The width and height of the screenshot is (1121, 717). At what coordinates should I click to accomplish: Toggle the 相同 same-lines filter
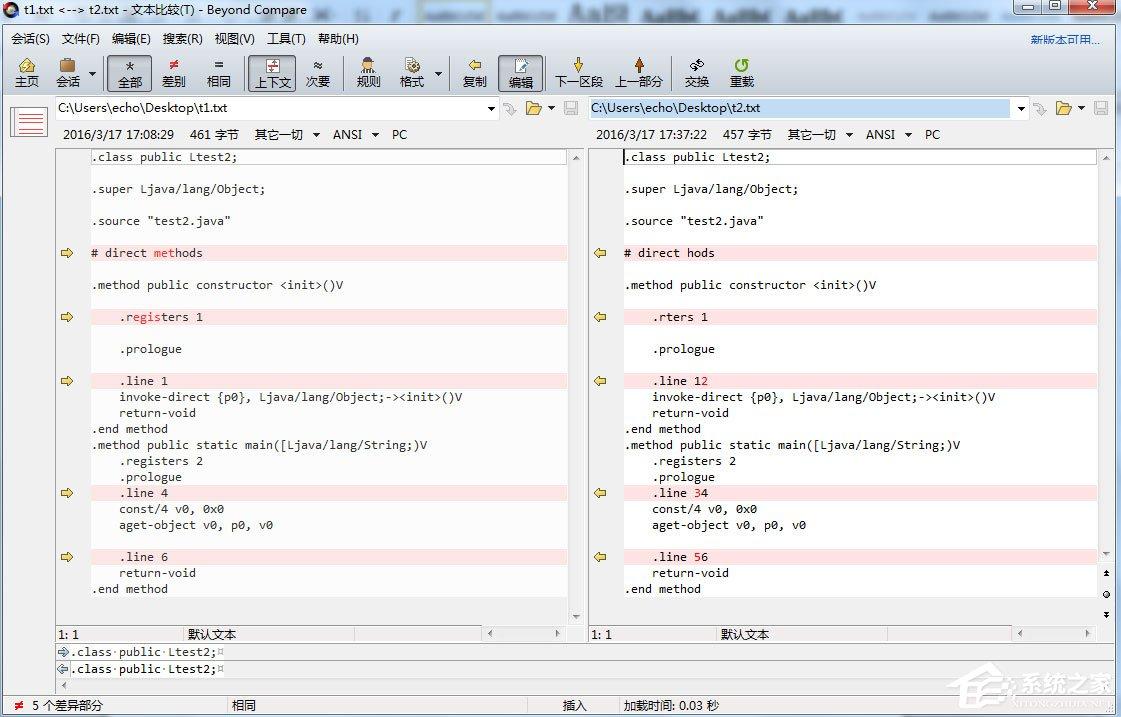219,73
